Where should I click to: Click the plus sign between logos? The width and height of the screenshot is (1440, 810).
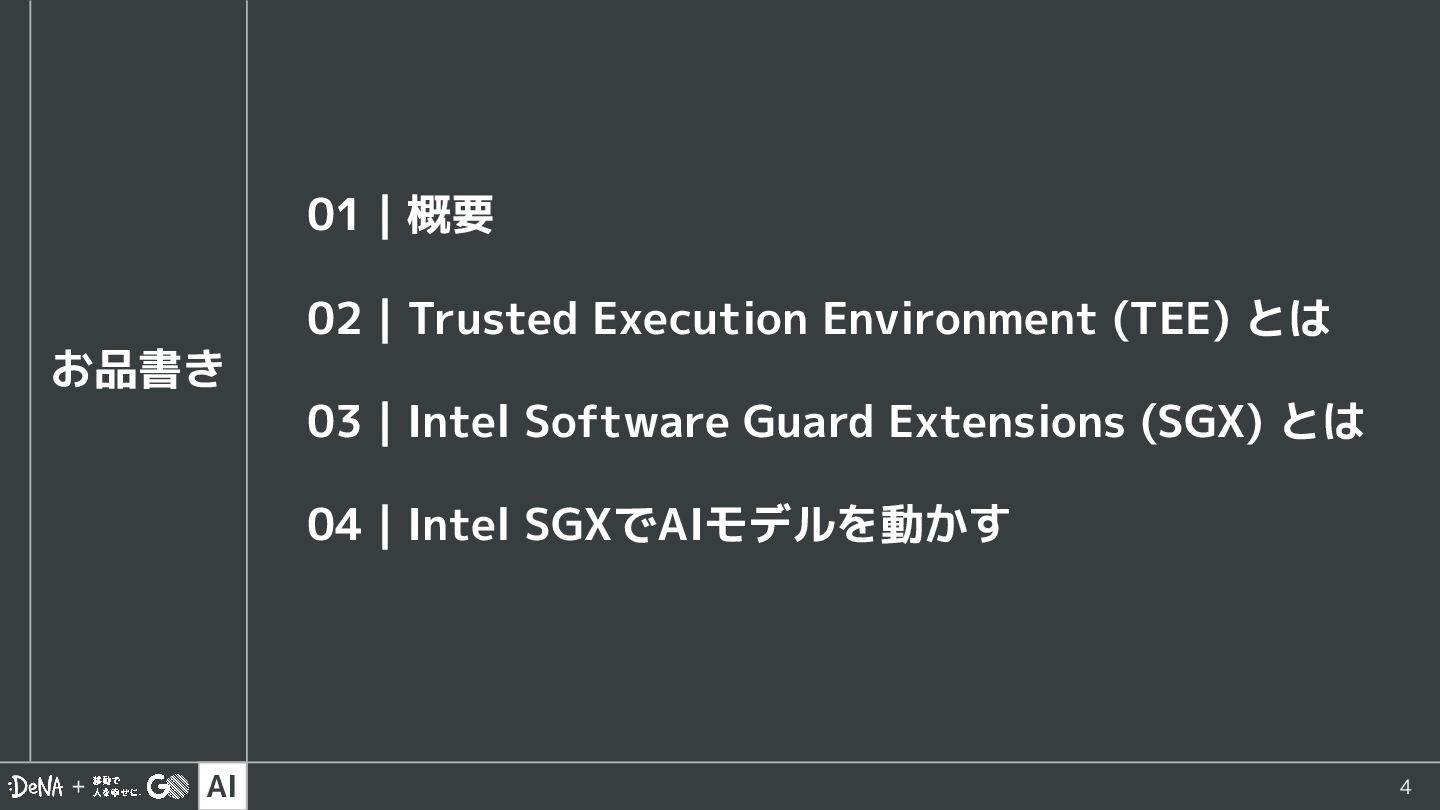point(78,787)
